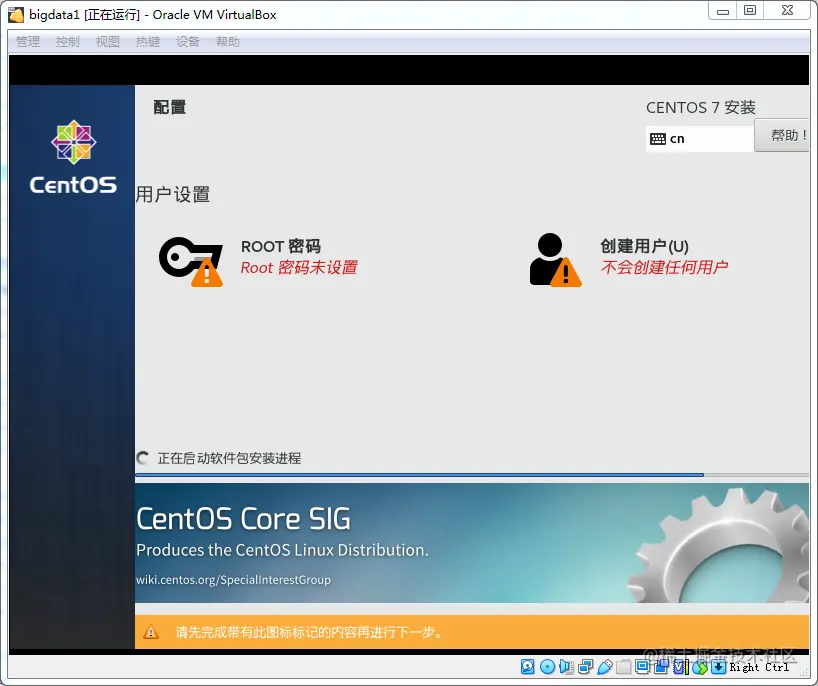Open ROOT 密码 settings label
Image resolution: width=818 pixels, height=686 pixels.
point(281,246)
